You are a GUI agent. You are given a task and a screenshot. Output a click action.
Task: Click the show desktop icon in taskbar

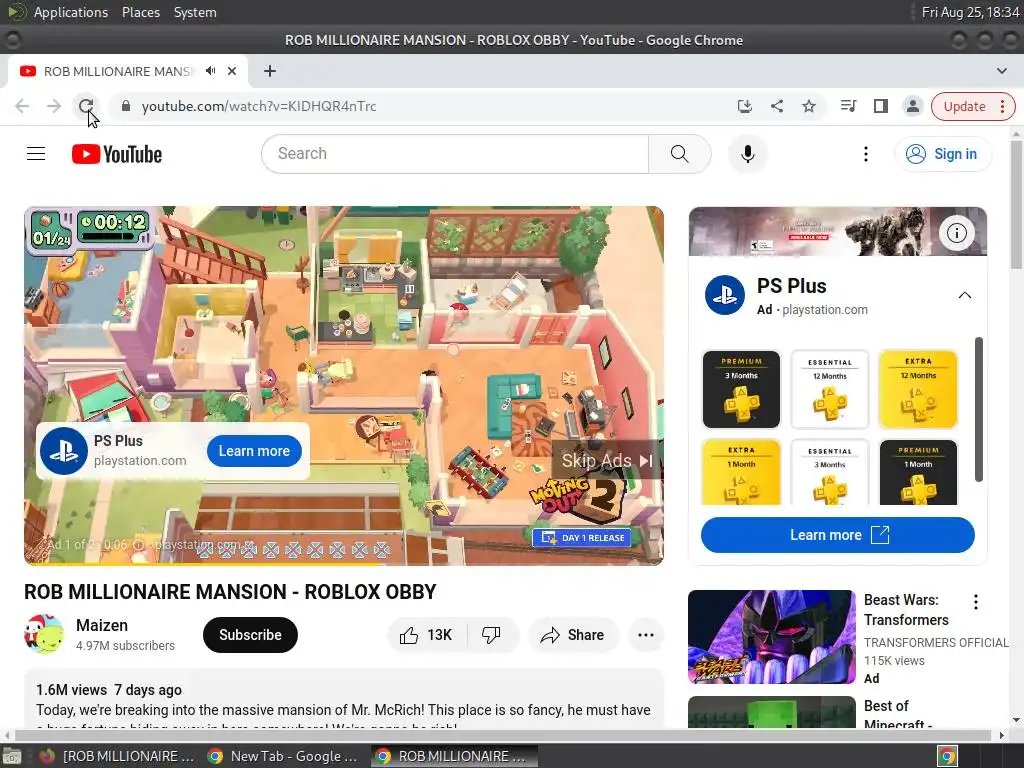tap(12, 757)
